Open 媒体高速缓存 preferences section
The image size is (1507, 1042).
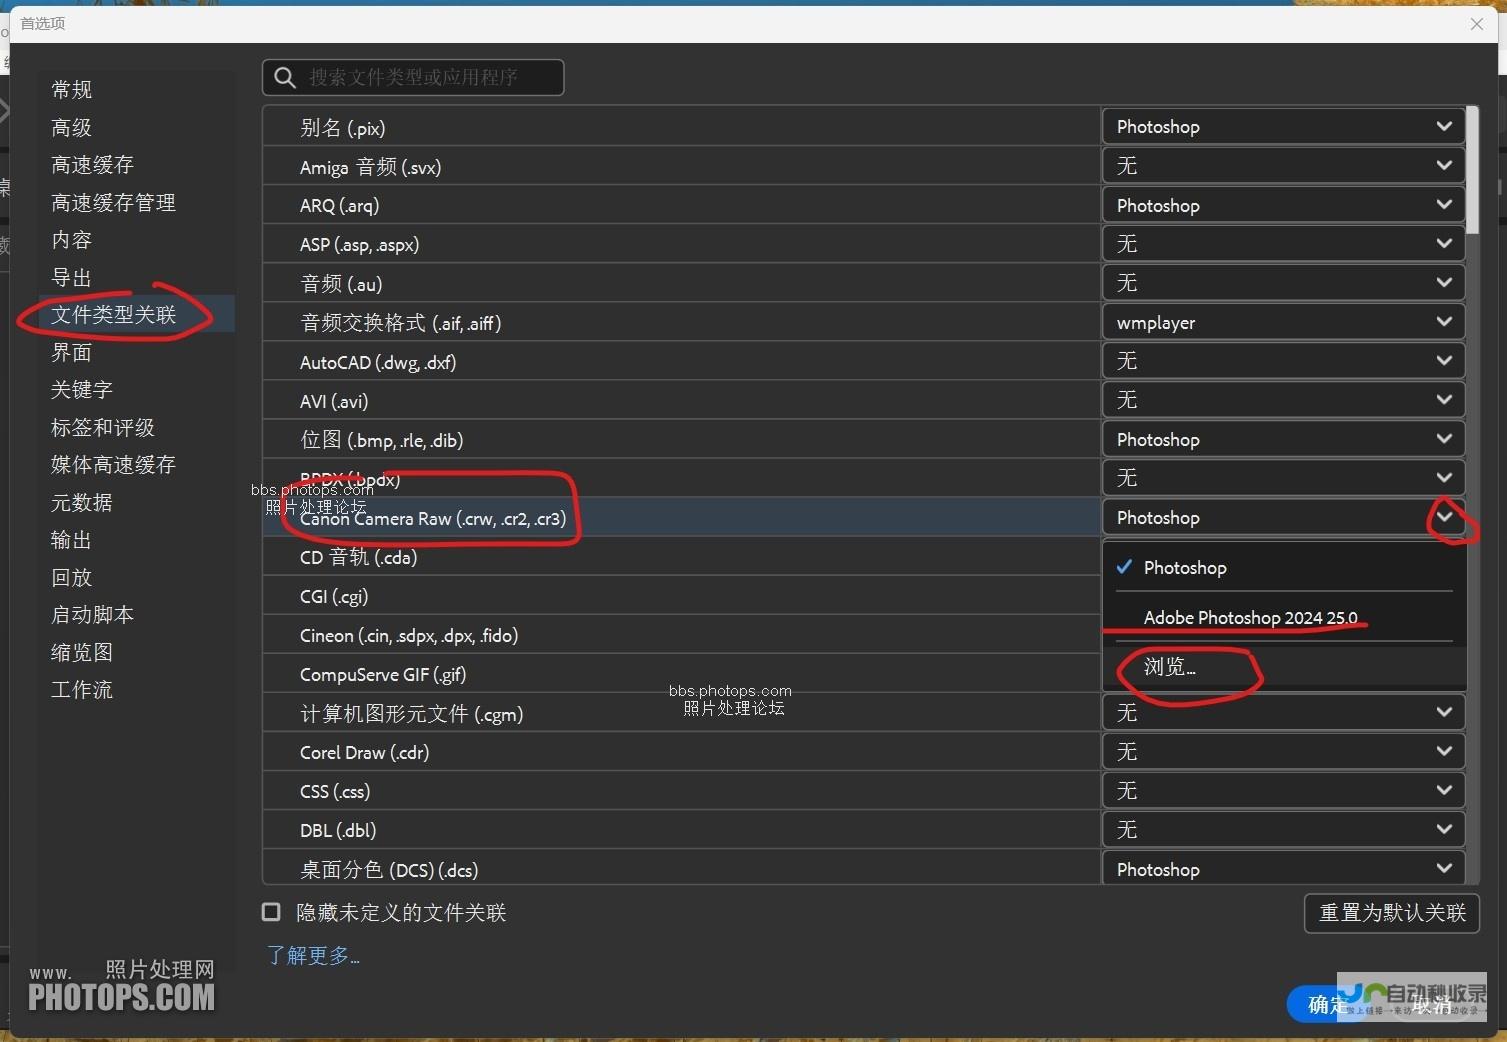[113, 465]
